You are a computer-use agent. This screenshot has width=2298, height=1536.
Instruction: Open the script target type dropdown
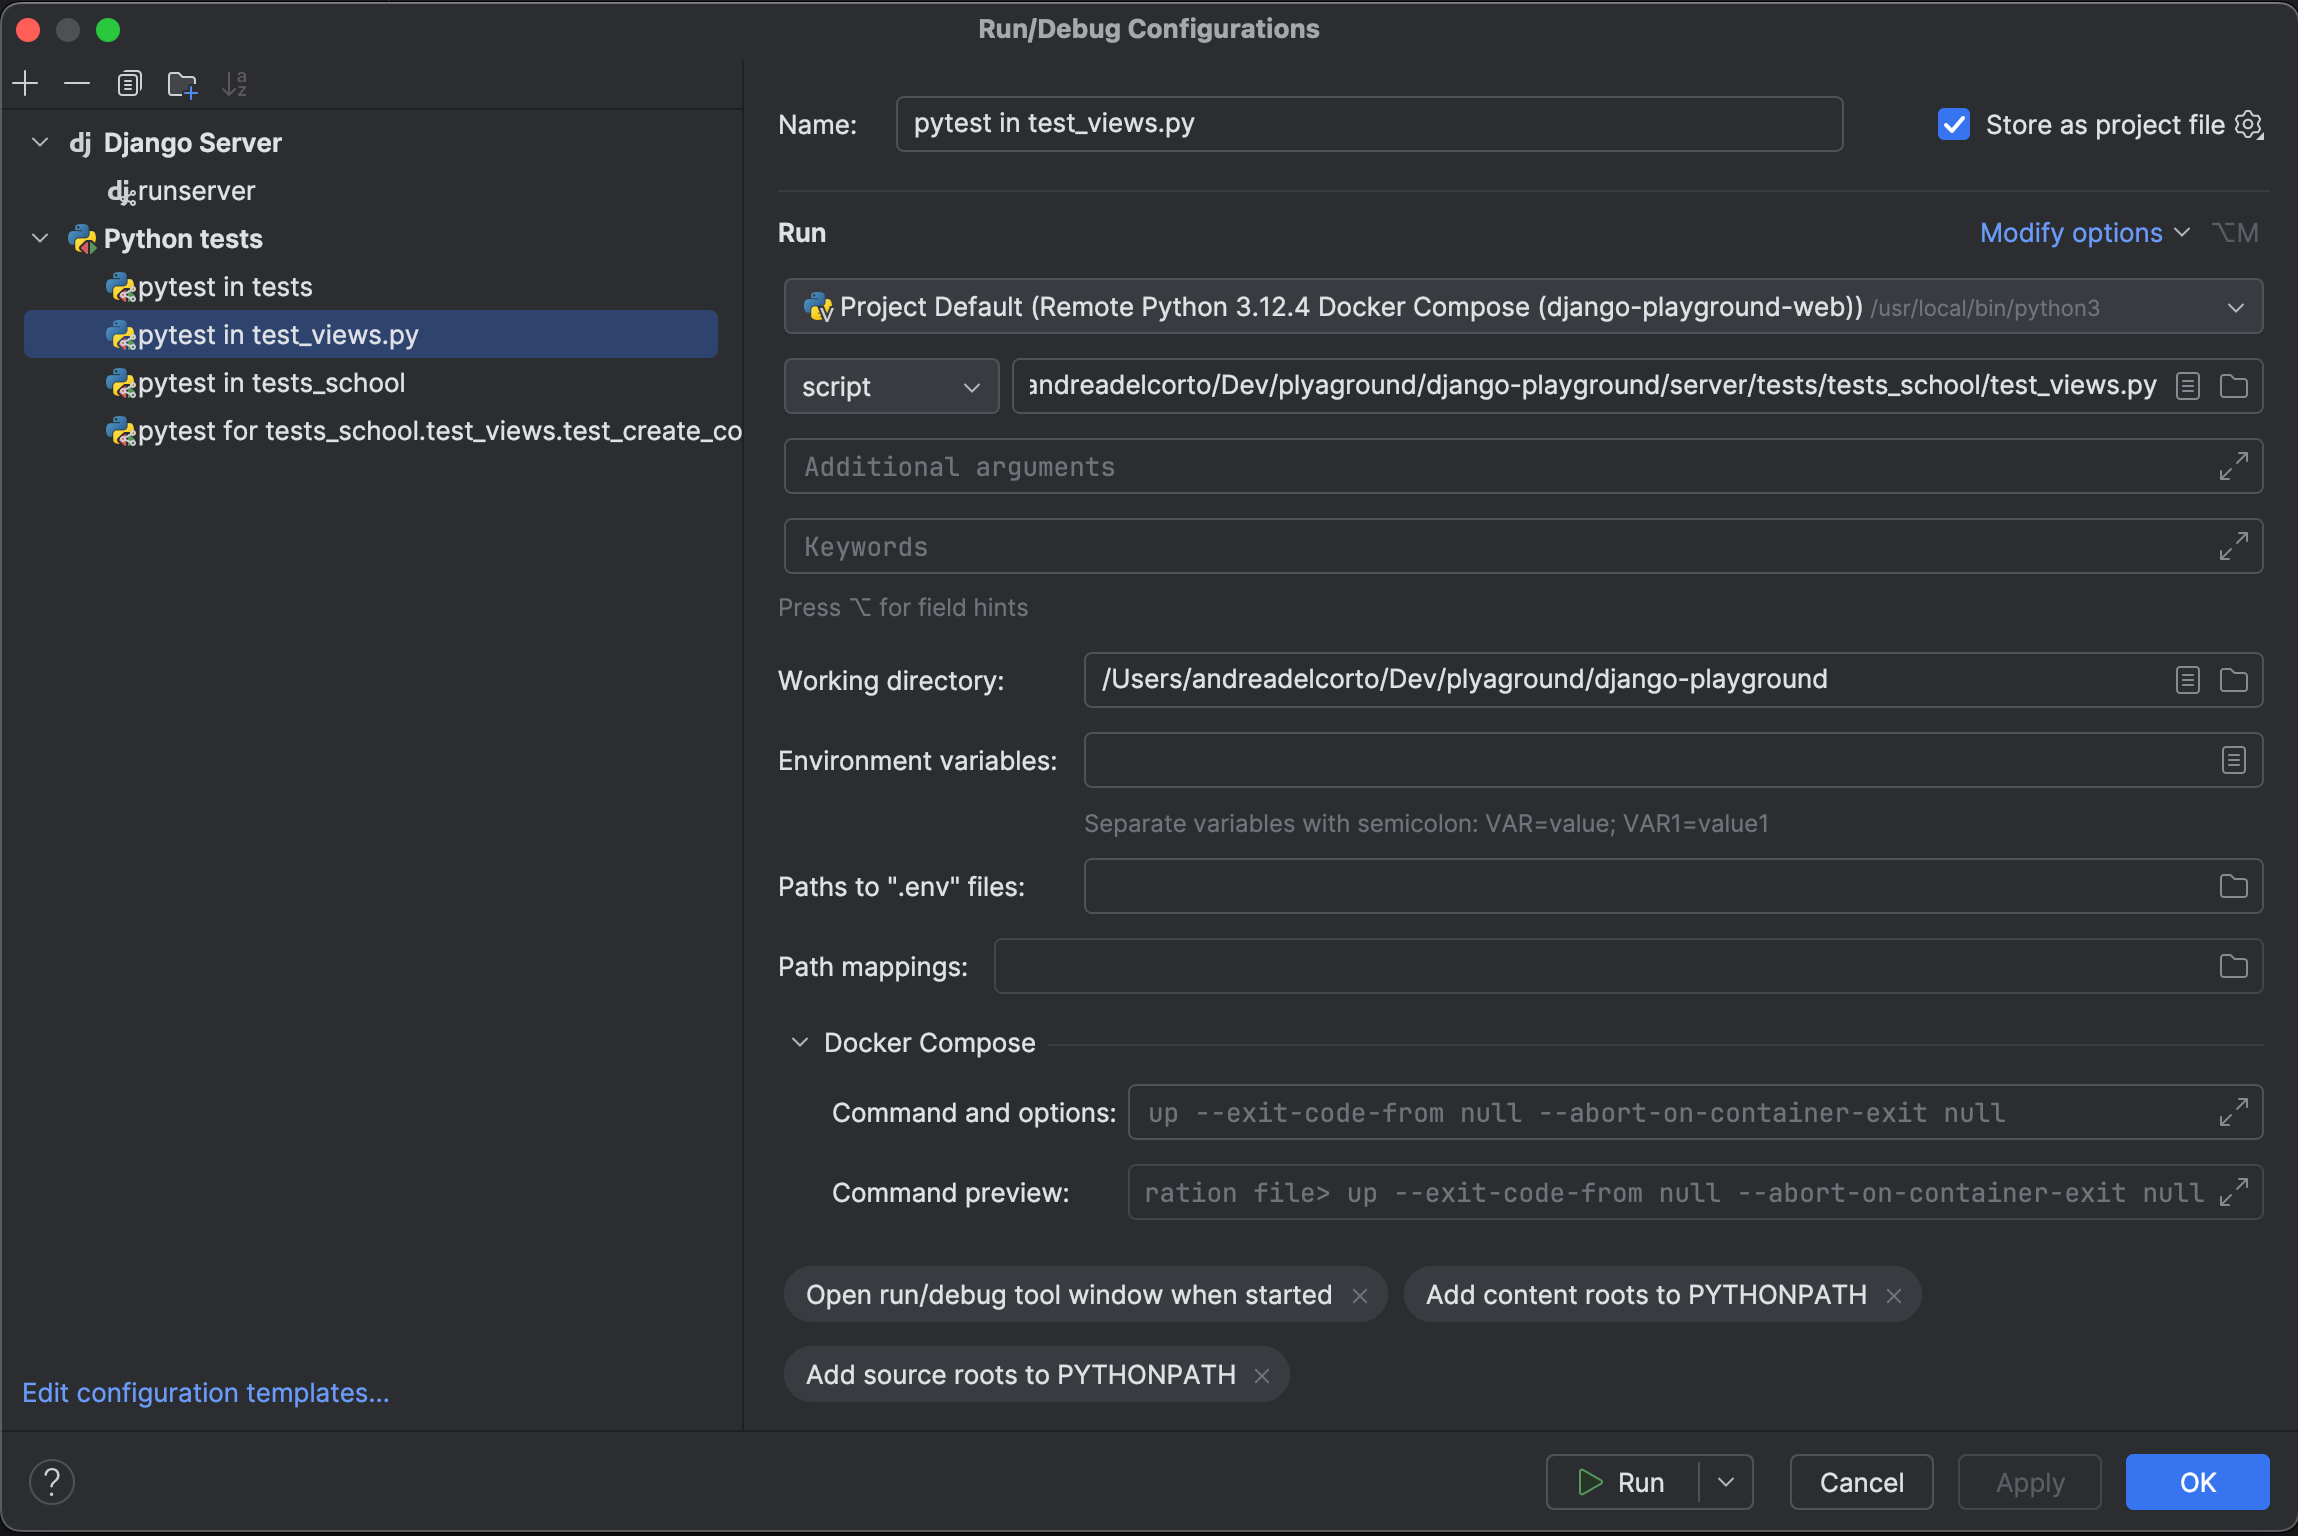[891, 387]
